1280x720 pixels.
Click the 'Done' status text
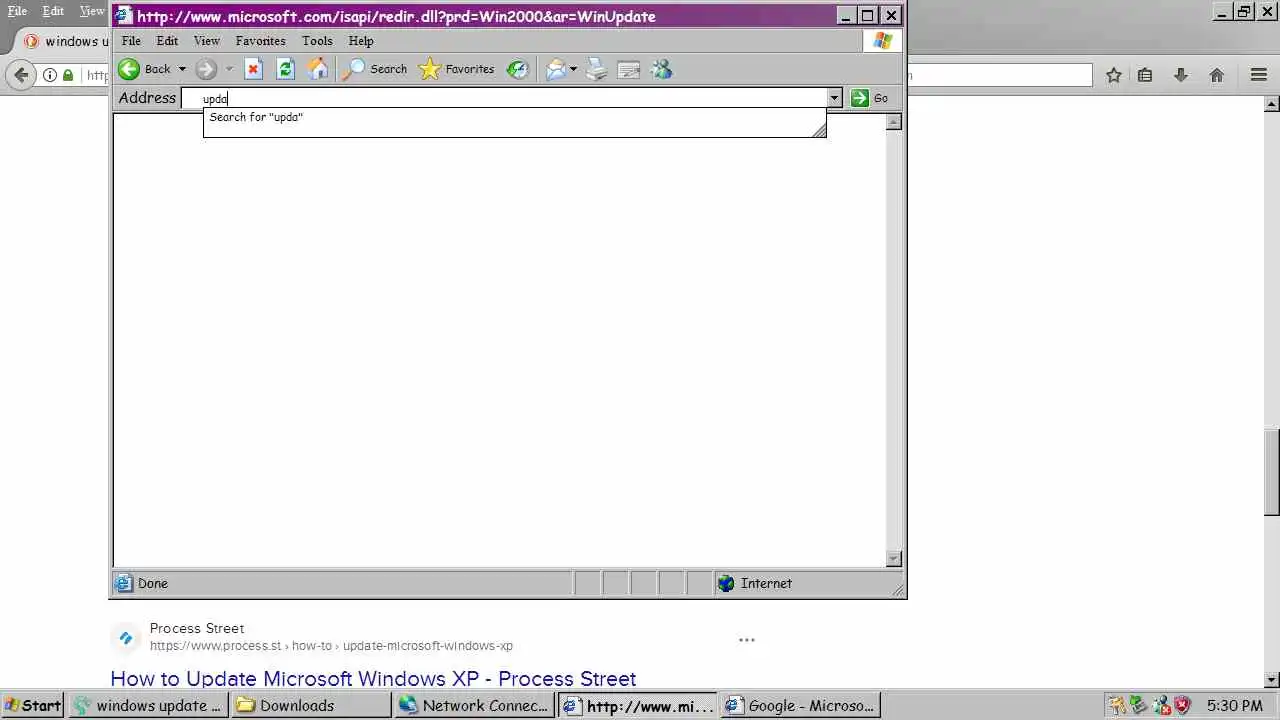153,583
